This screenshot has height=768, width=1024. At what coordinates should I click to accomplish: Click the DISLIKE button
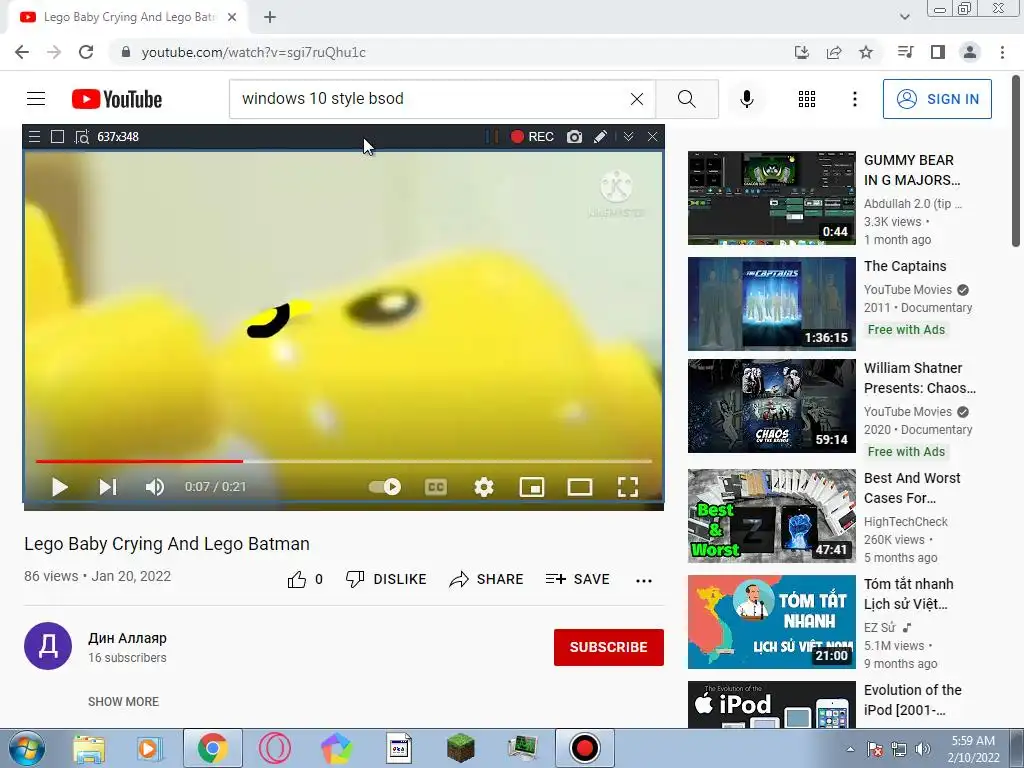point(386,579)
